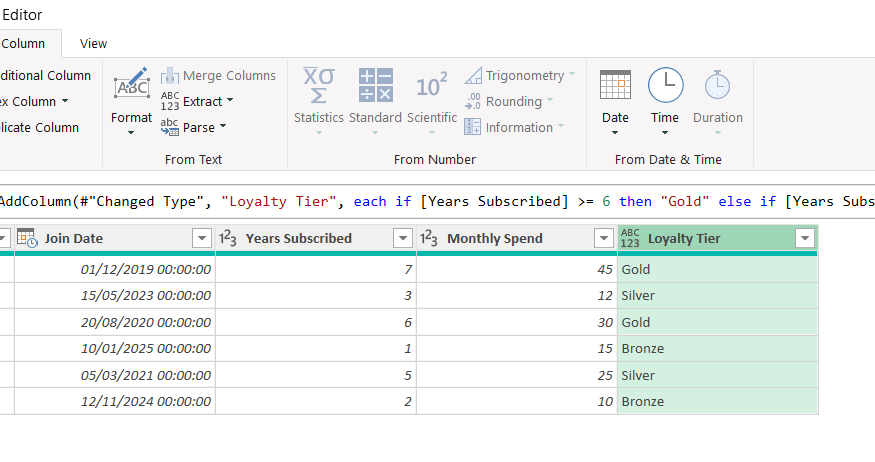The image size is (875, 462).
Task: Select the Loyalty Tier column header
Action: [x=718, y=238]
